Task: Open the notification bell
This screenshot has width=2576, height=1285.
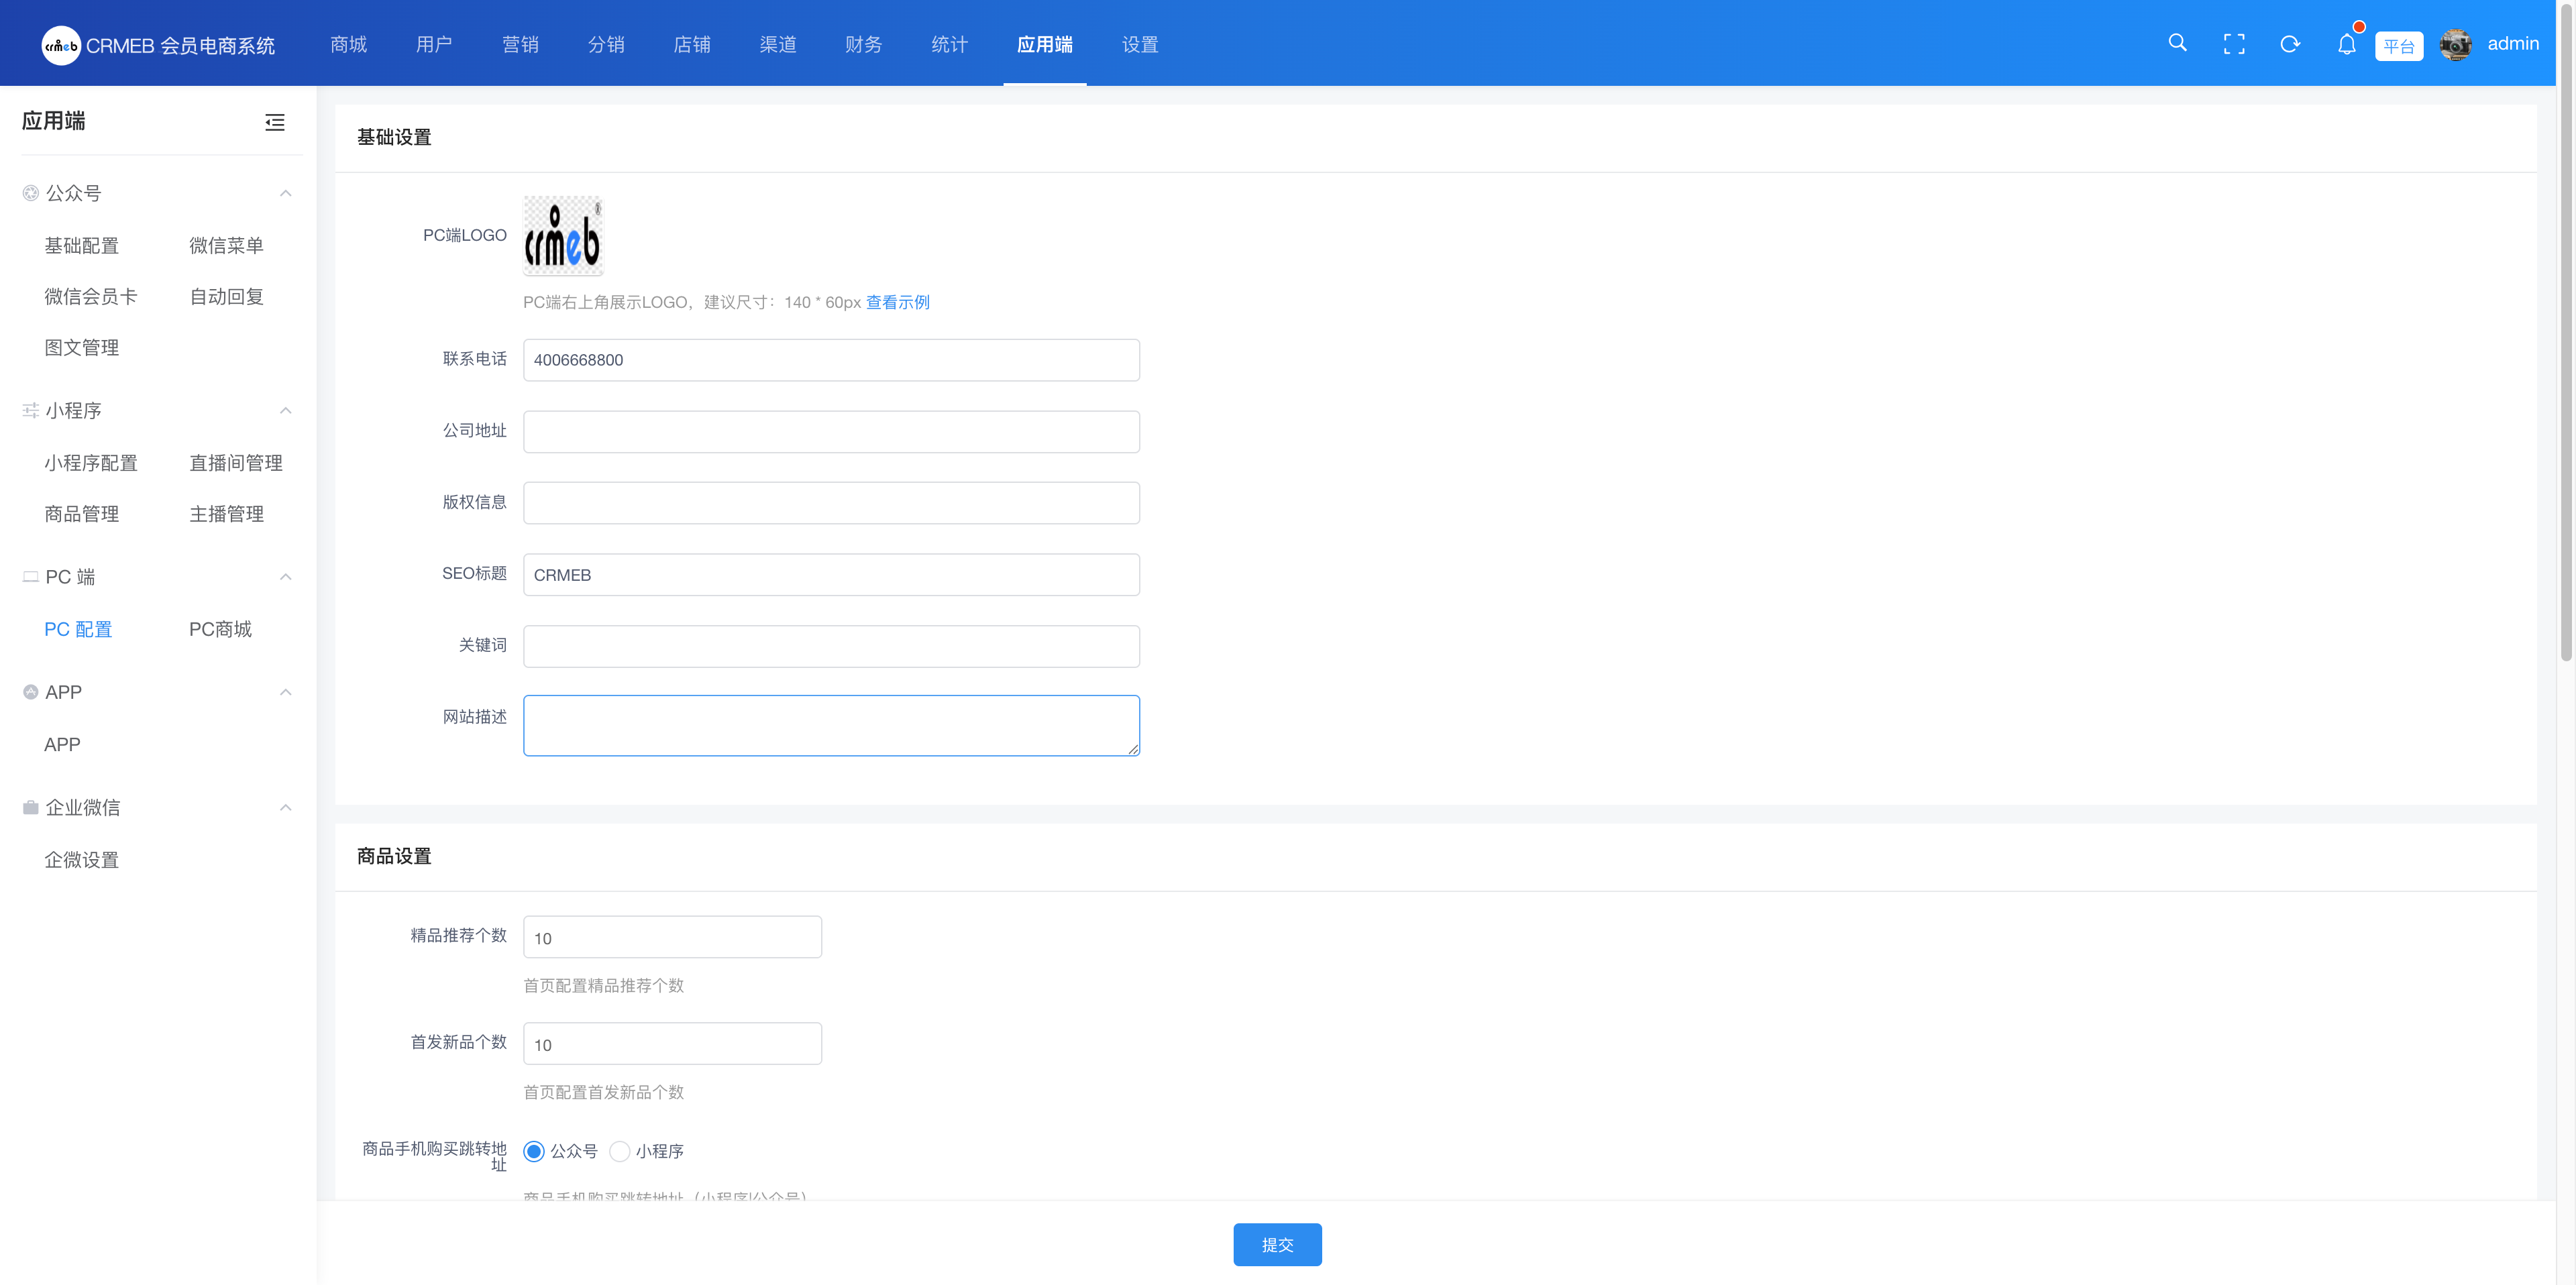Action: tap(2347, 45)
